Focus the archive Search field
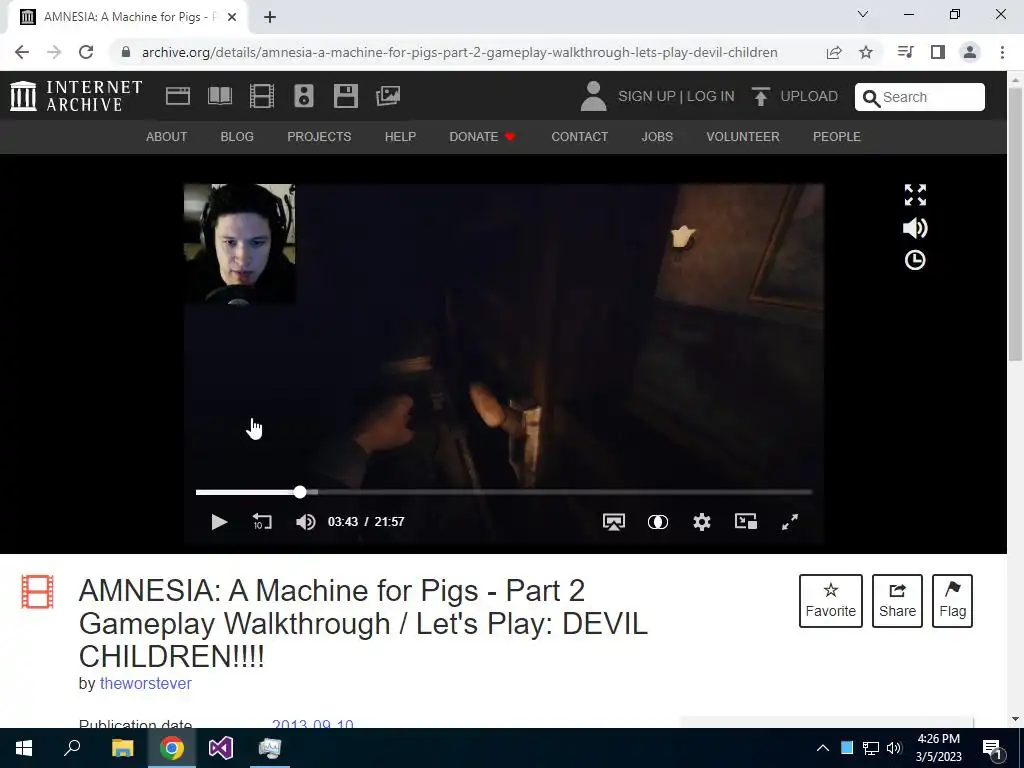 tap(920, 97)
